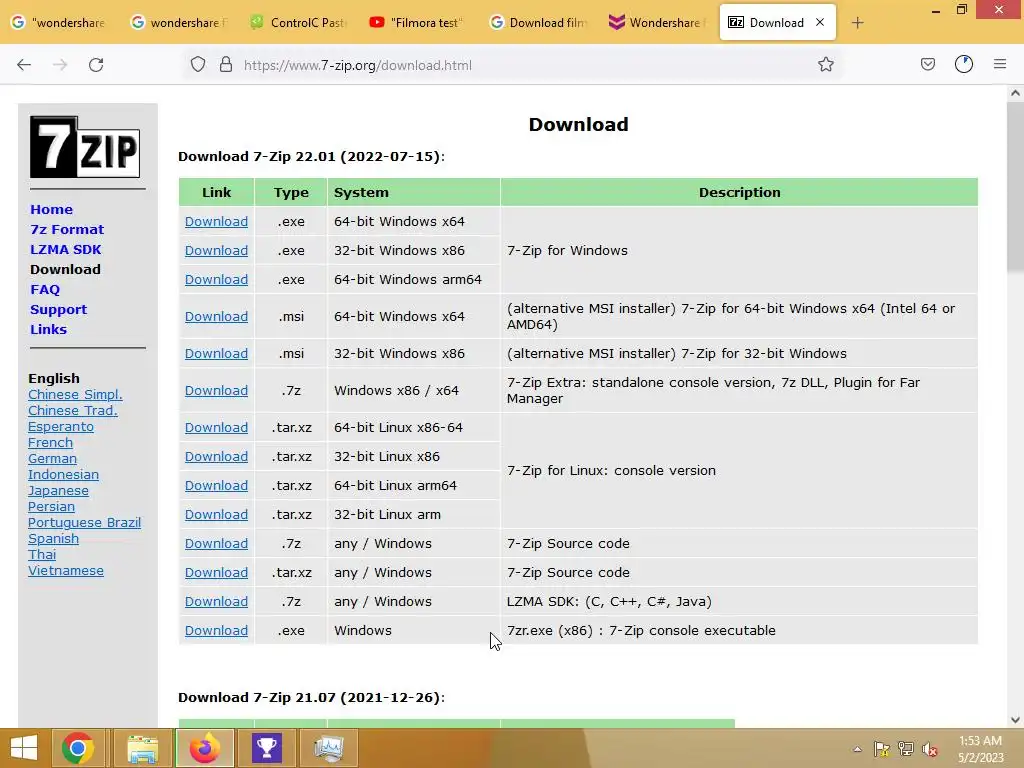Download the LZMA SDK .7z file
The image size is (1024, 768).
pos(216,601)
